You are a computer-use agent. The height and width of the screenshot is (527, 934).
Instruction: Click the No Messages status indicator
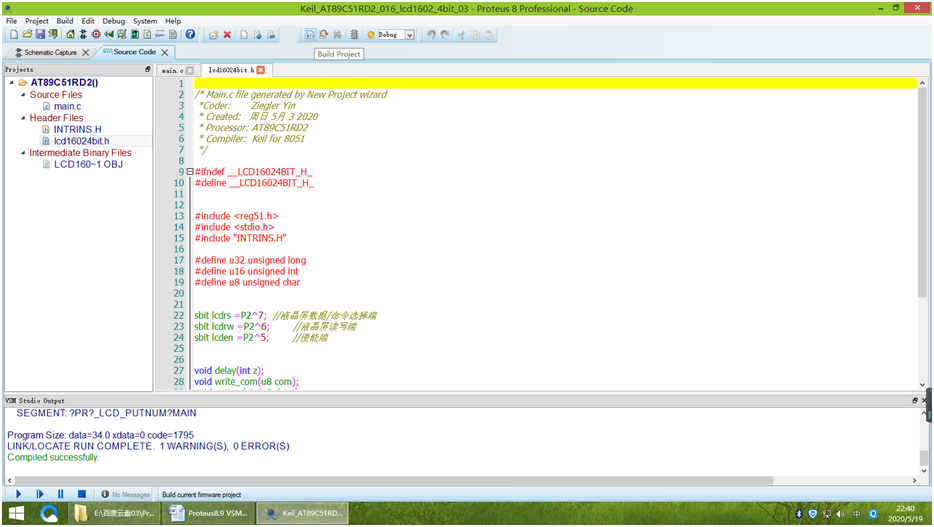pyautogui.click(x=125, y=494)
